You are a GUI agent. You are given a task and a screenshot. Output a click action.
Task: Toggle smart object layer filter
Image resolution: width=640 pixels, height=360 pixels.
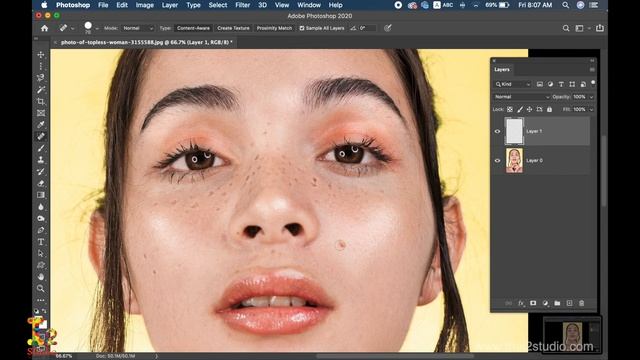point(583,84)
